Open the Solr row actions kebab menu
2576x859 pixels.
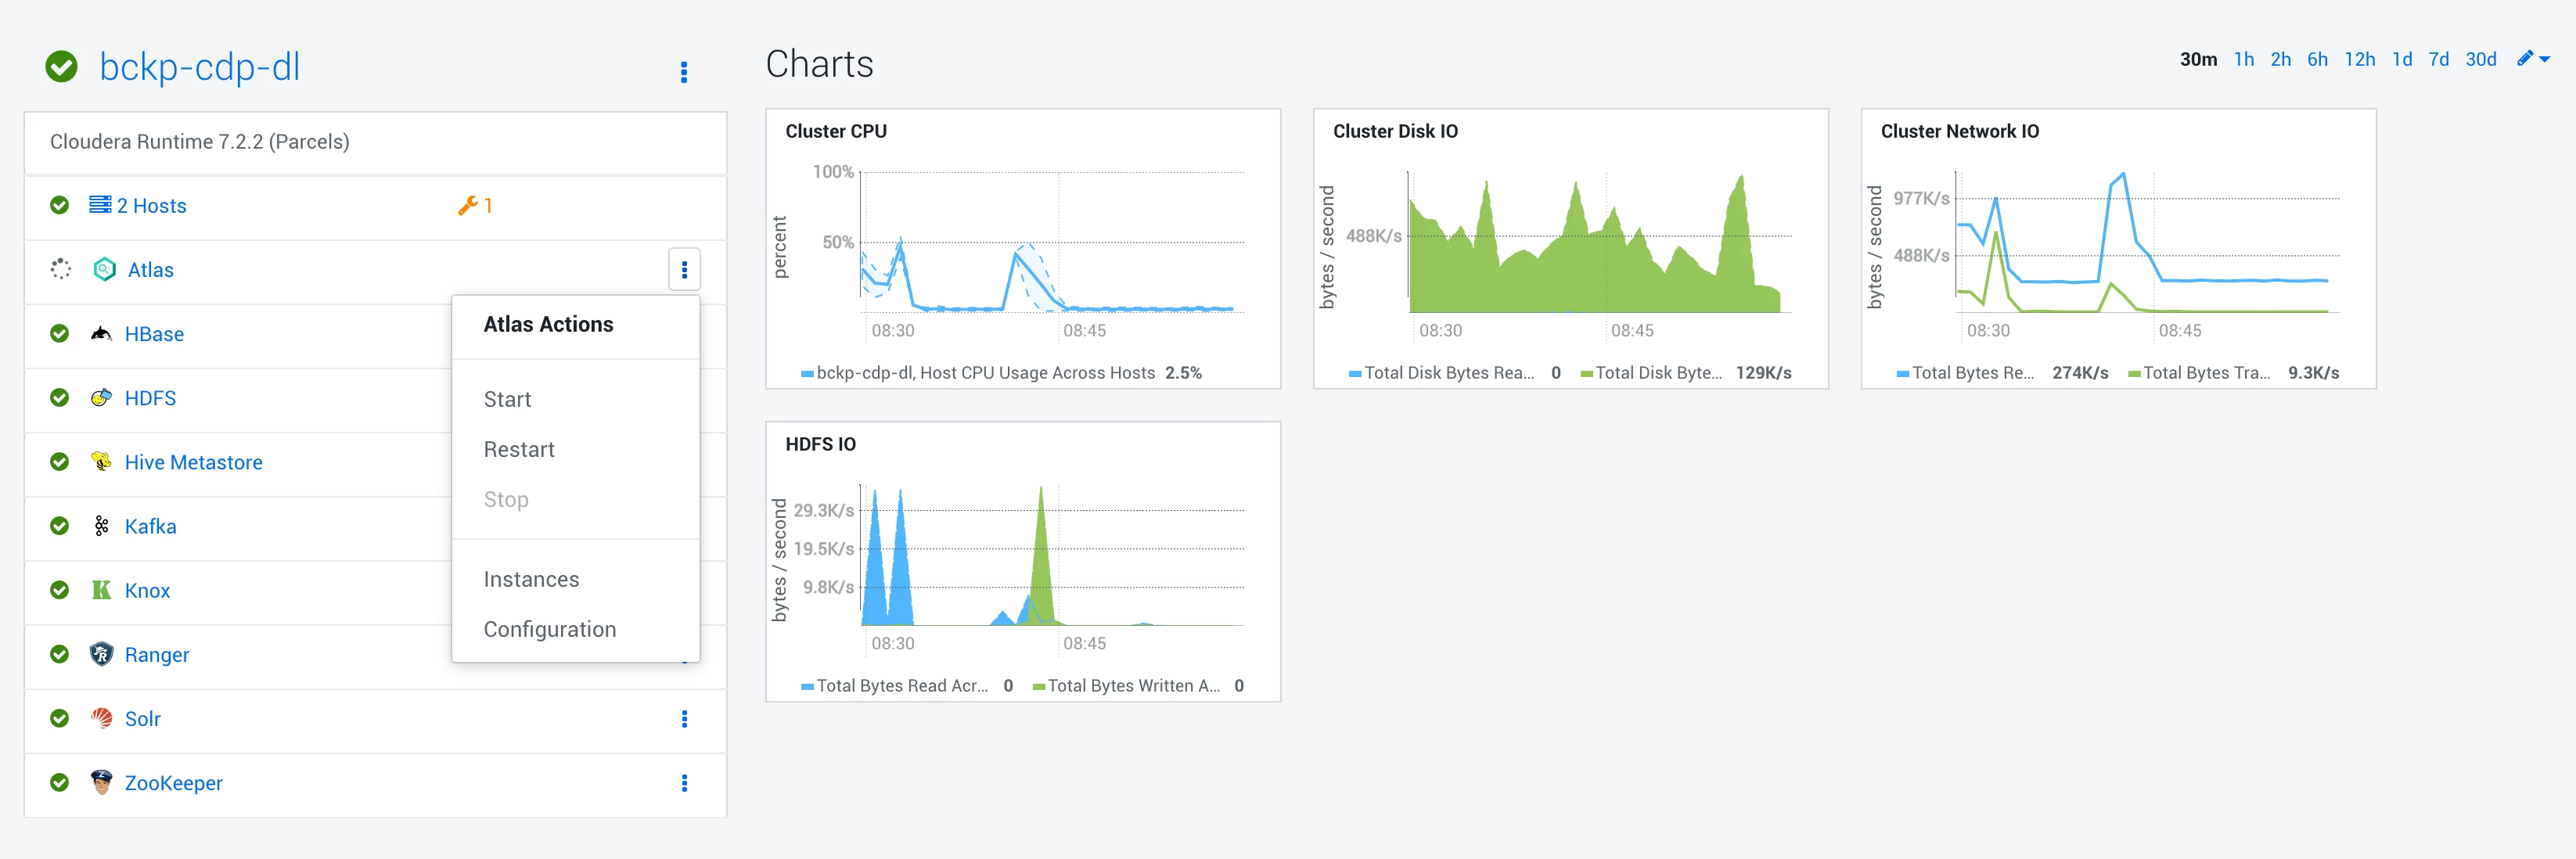[x=684, y=719]
